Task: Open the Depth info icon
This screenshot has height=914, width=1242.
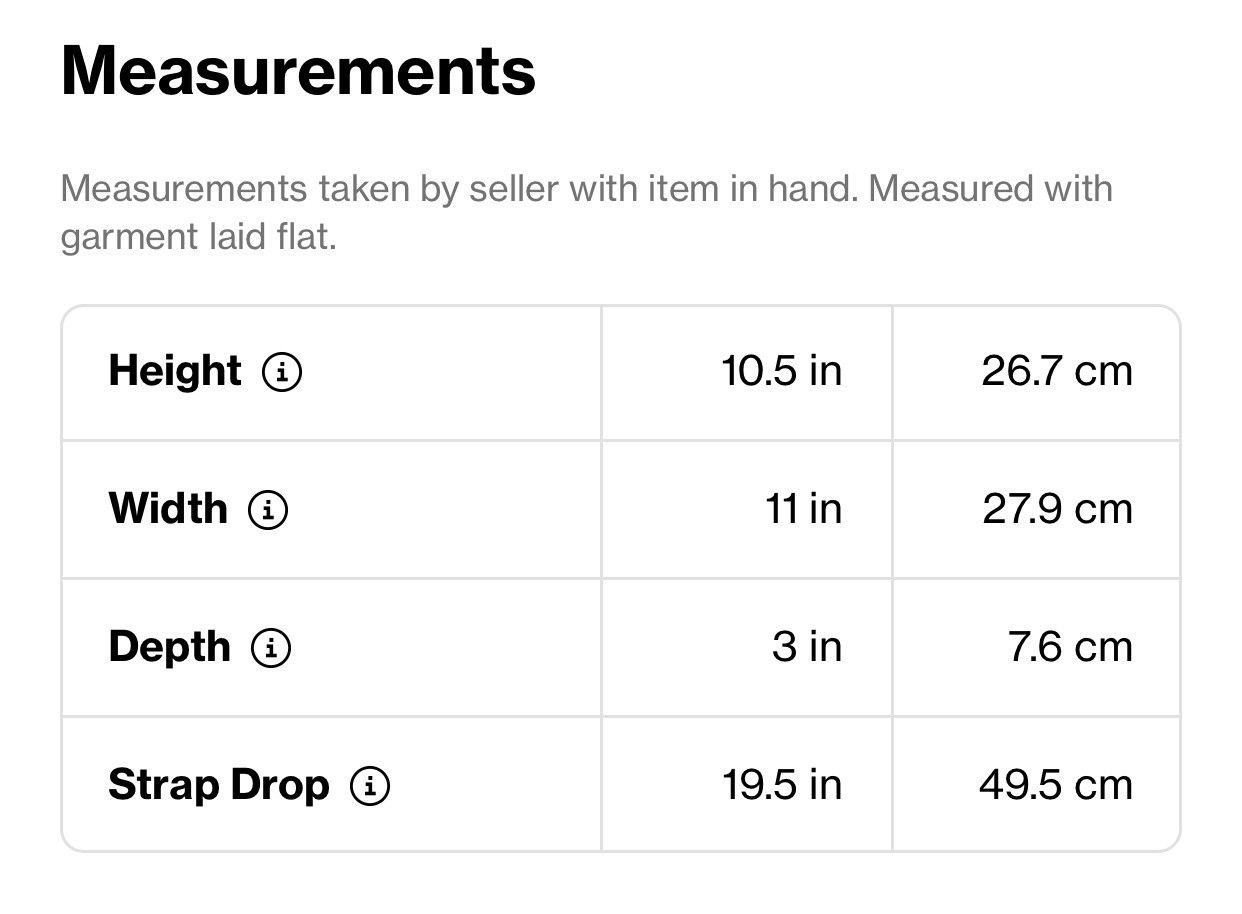Action: click(271, 648)
